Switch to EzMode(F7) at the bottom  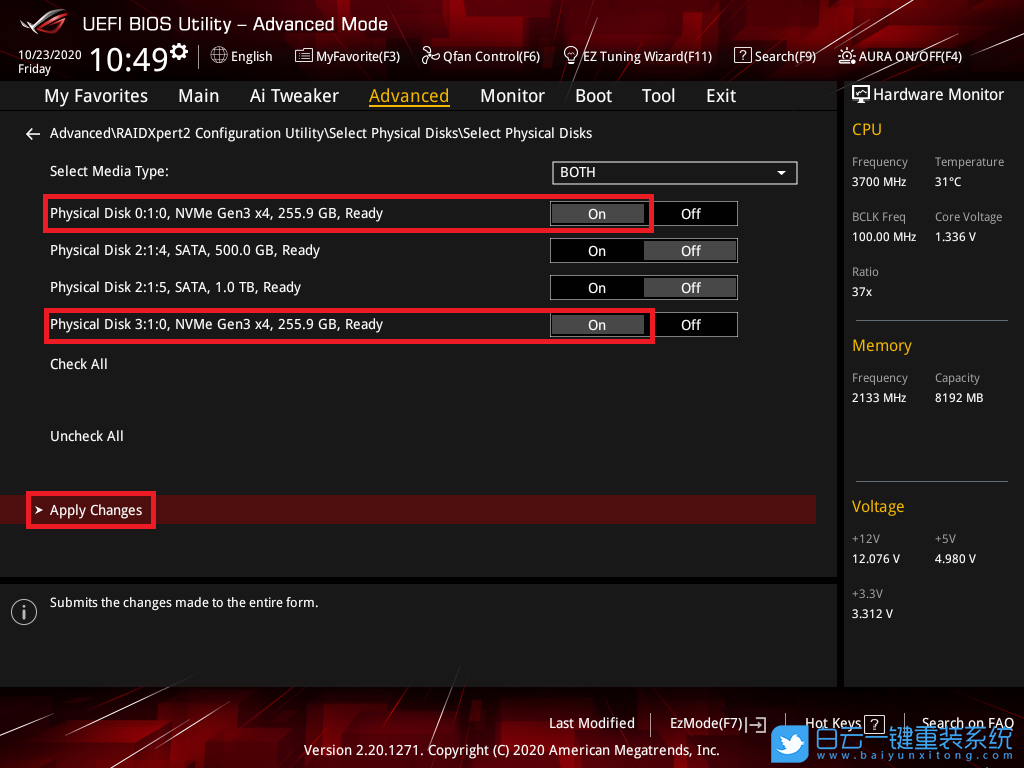click(717, 723)
